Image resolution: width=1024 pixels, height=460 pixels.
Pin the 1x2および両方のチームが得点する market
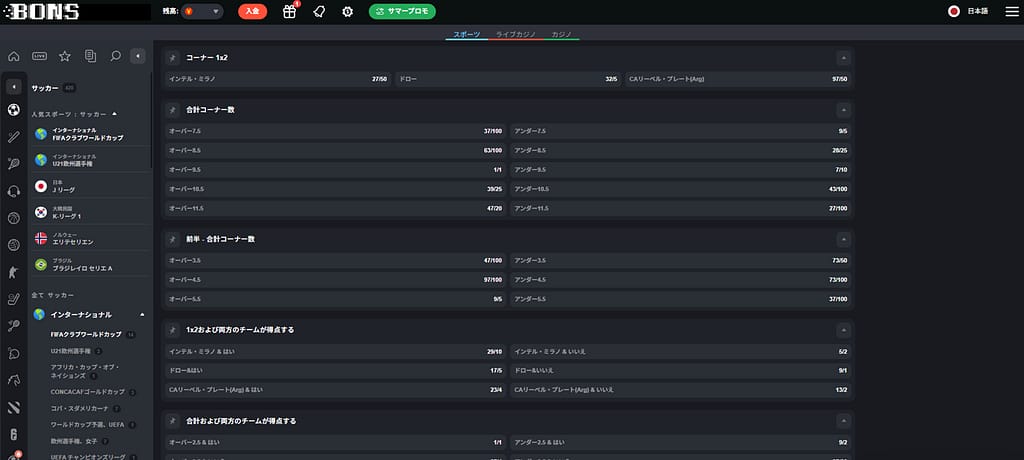coord(172,330)
